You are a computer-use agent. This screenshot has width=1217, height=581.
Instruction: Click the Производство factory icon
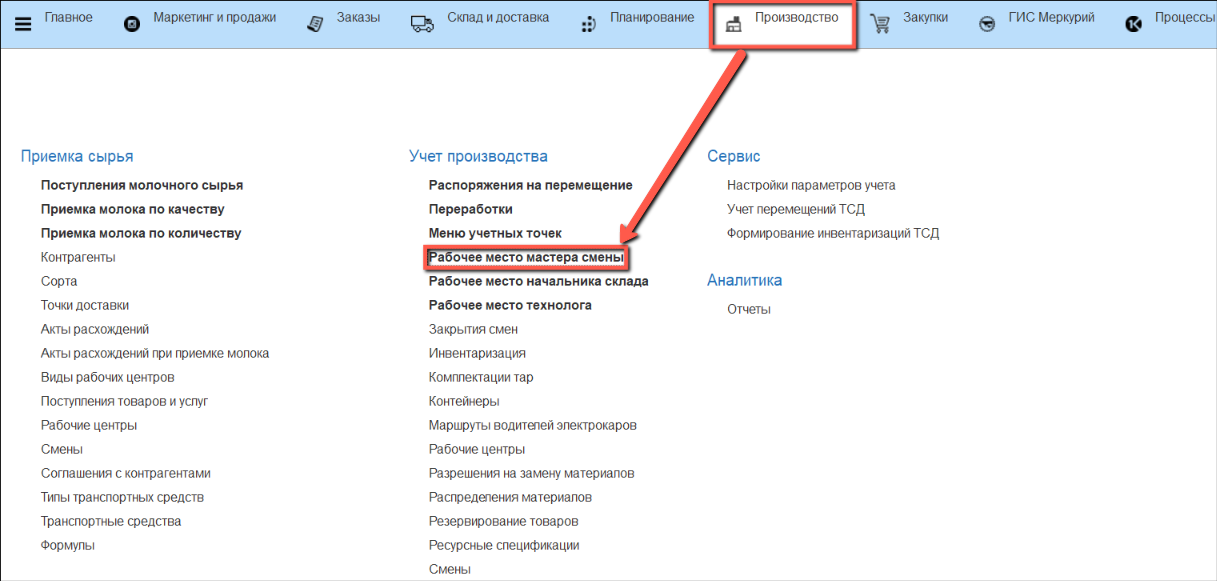pyautogui.click(x=734, y=24)
